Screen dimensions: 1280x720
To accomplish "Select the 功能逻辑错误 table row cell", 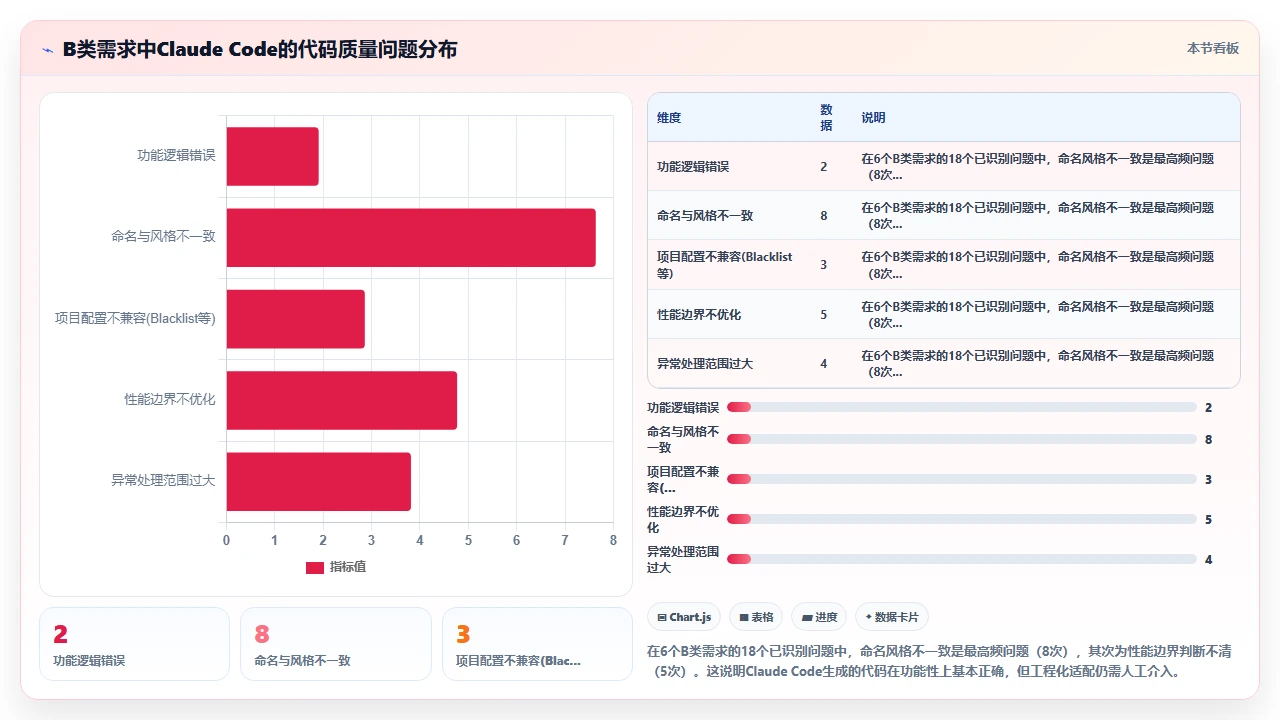I will click(693, 167).
